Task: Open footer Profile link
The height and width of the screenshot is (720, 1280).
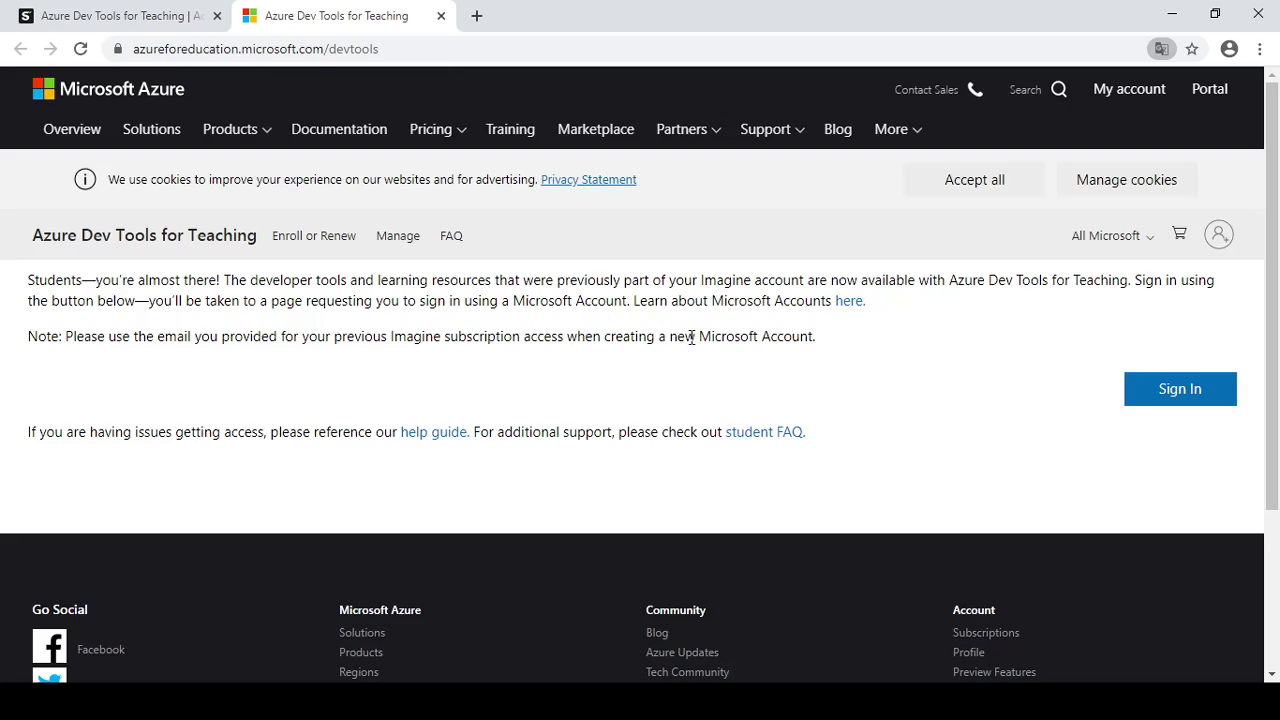Action: [969, 653]
